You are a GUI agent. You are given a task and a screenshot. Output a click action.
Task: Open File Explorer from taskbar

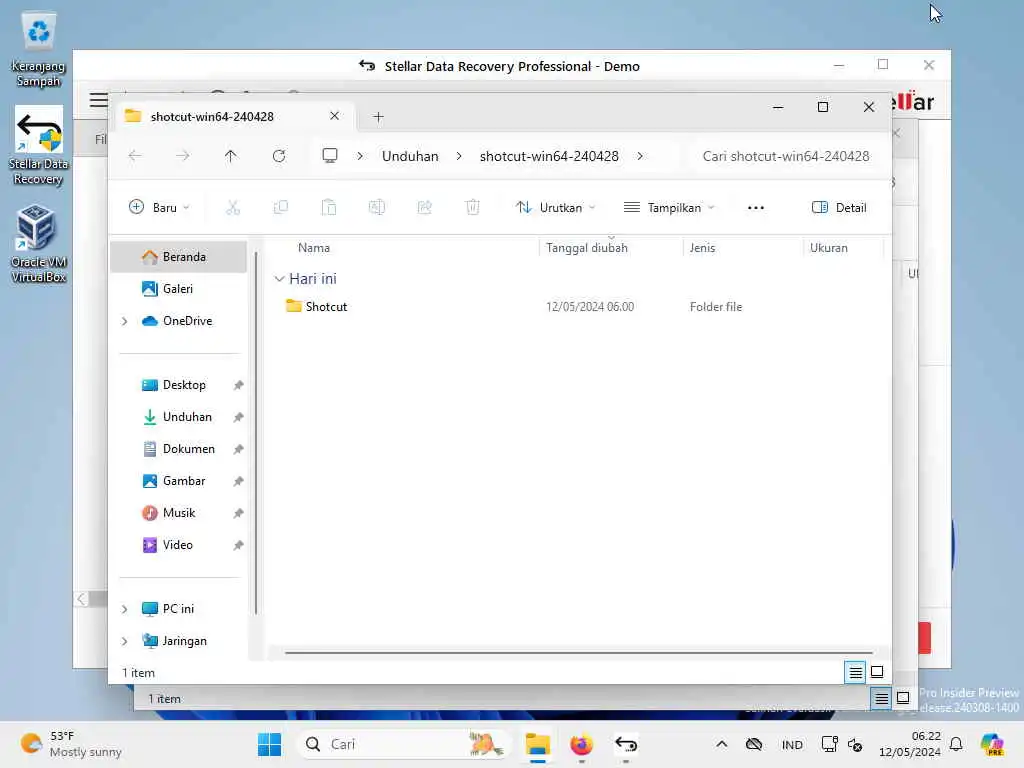pyautogui.click(x=537, y=744)
